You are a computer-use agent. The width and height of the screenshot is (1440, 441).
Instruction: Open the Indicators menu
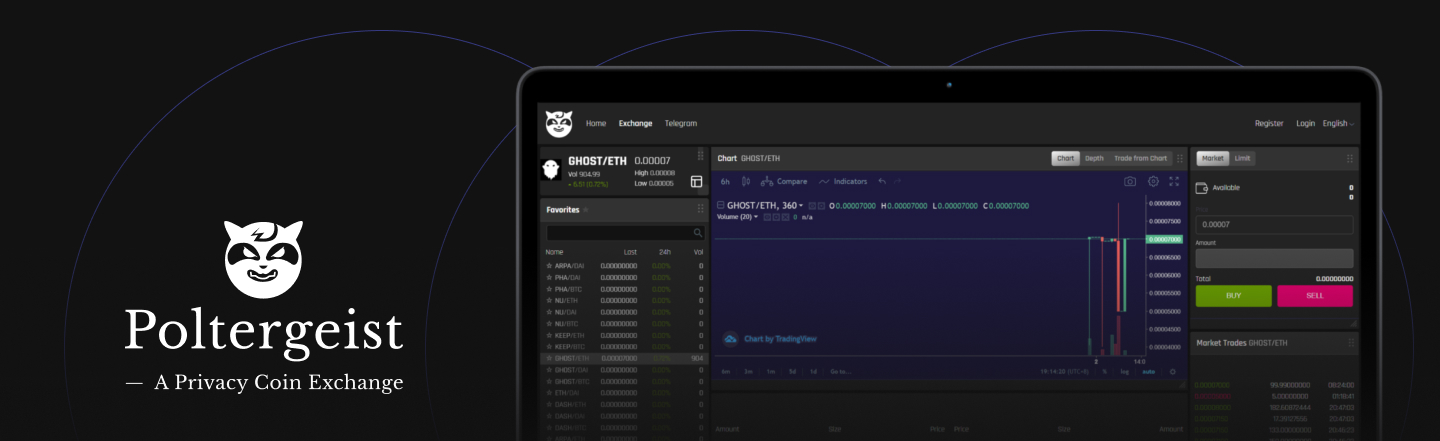pyautogui.click(x=843, y=181)
